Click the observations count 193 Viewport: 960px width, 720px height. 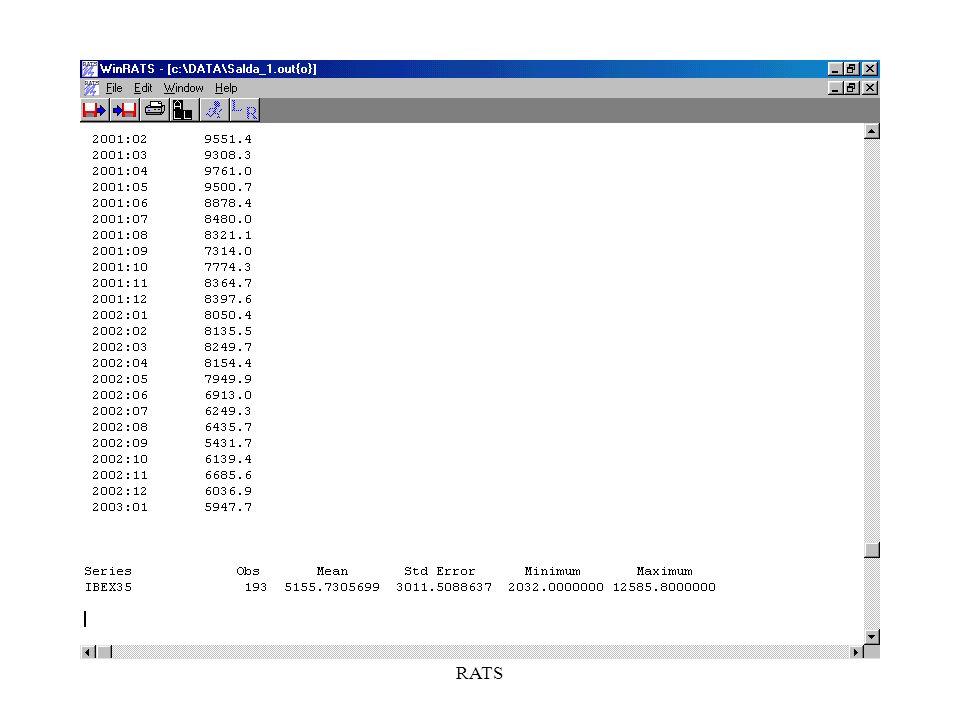pyautogui.click(x=256, y=587)
